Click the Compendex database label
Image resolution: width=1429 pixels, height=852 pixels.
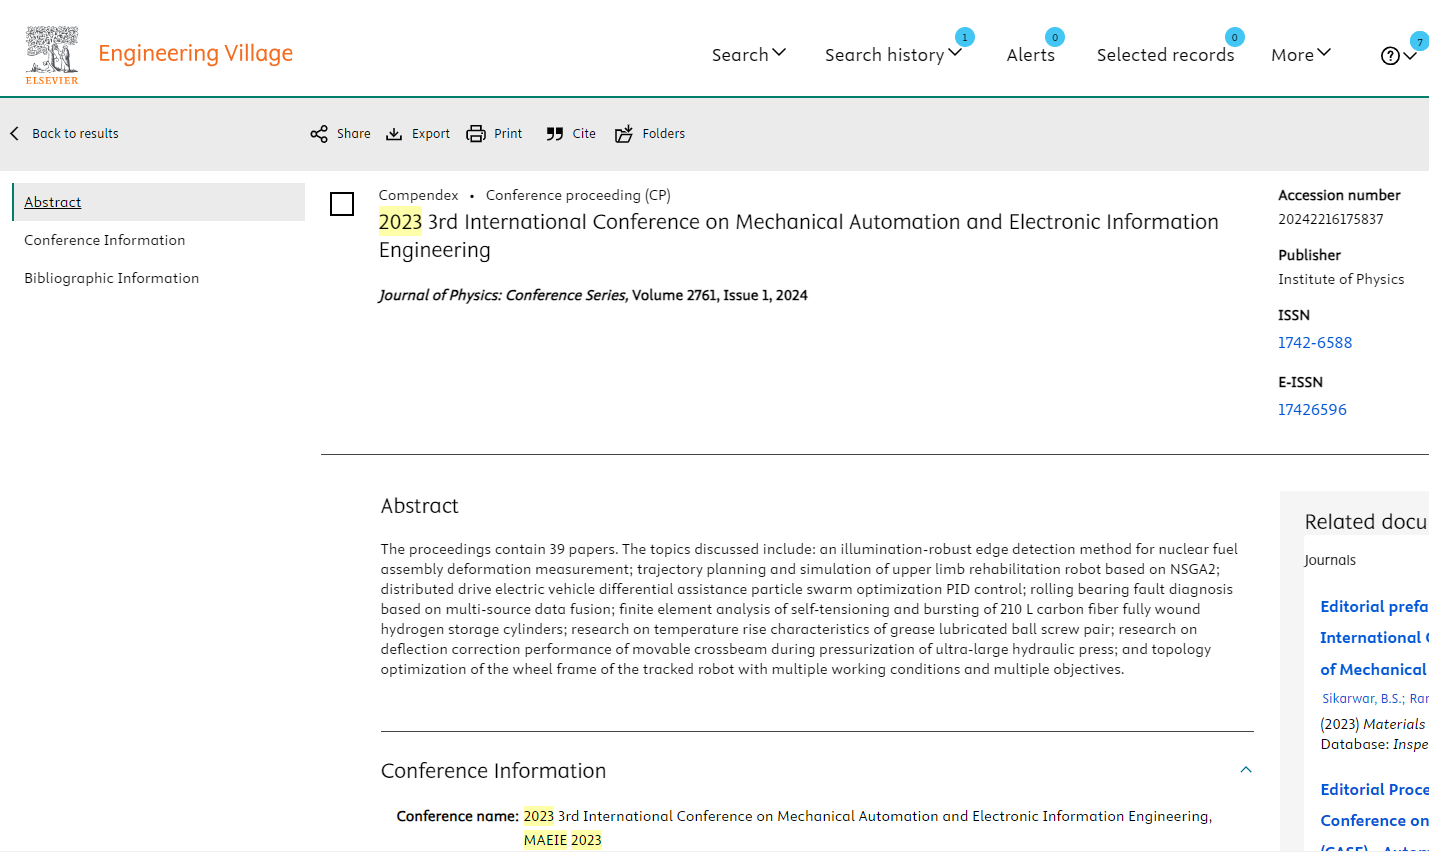(x=419, y=195)
